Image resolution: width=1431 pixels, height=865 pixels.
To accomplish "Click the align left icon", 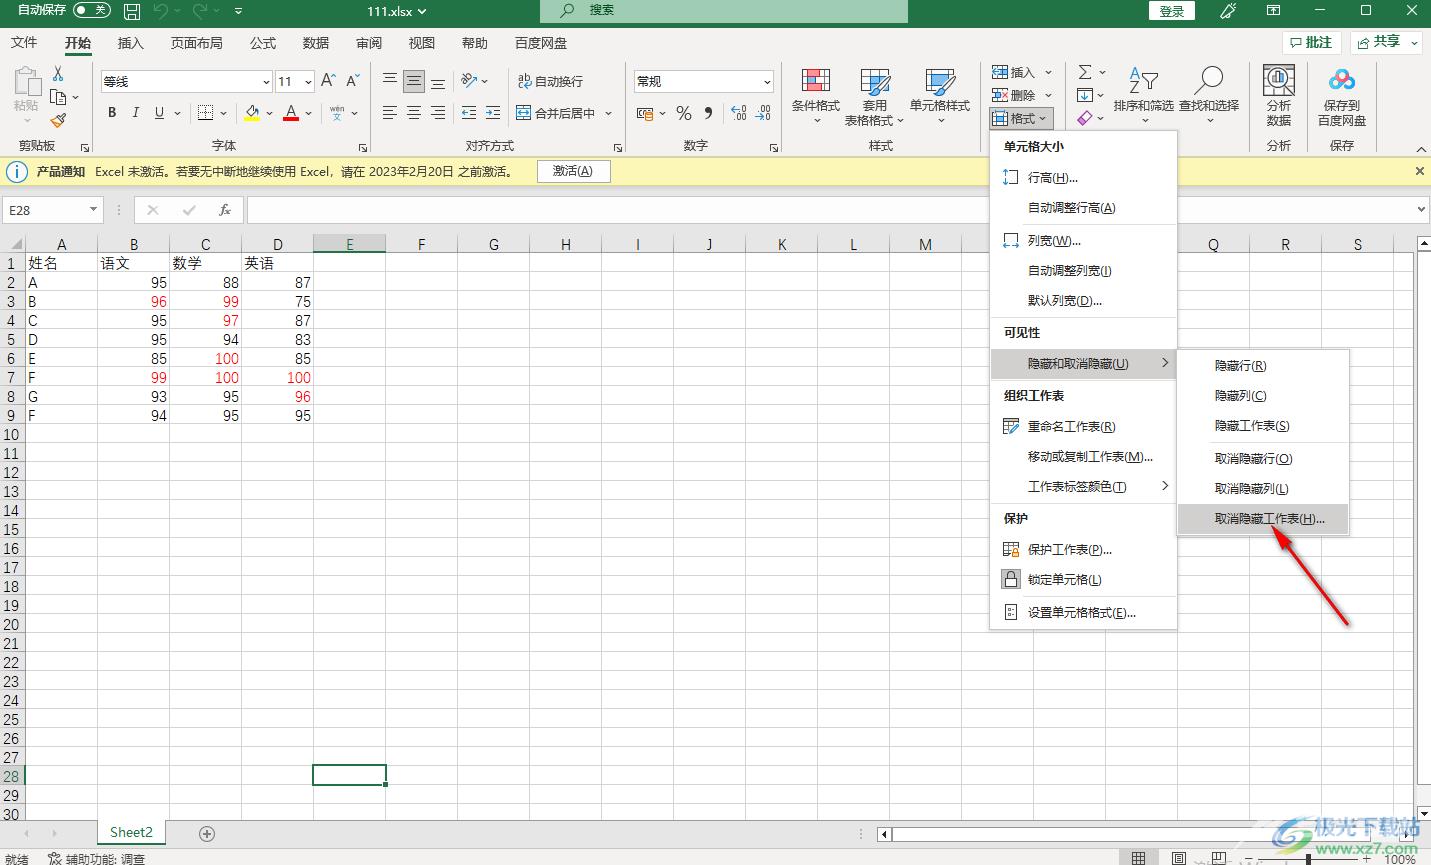I will click(390, 113).
